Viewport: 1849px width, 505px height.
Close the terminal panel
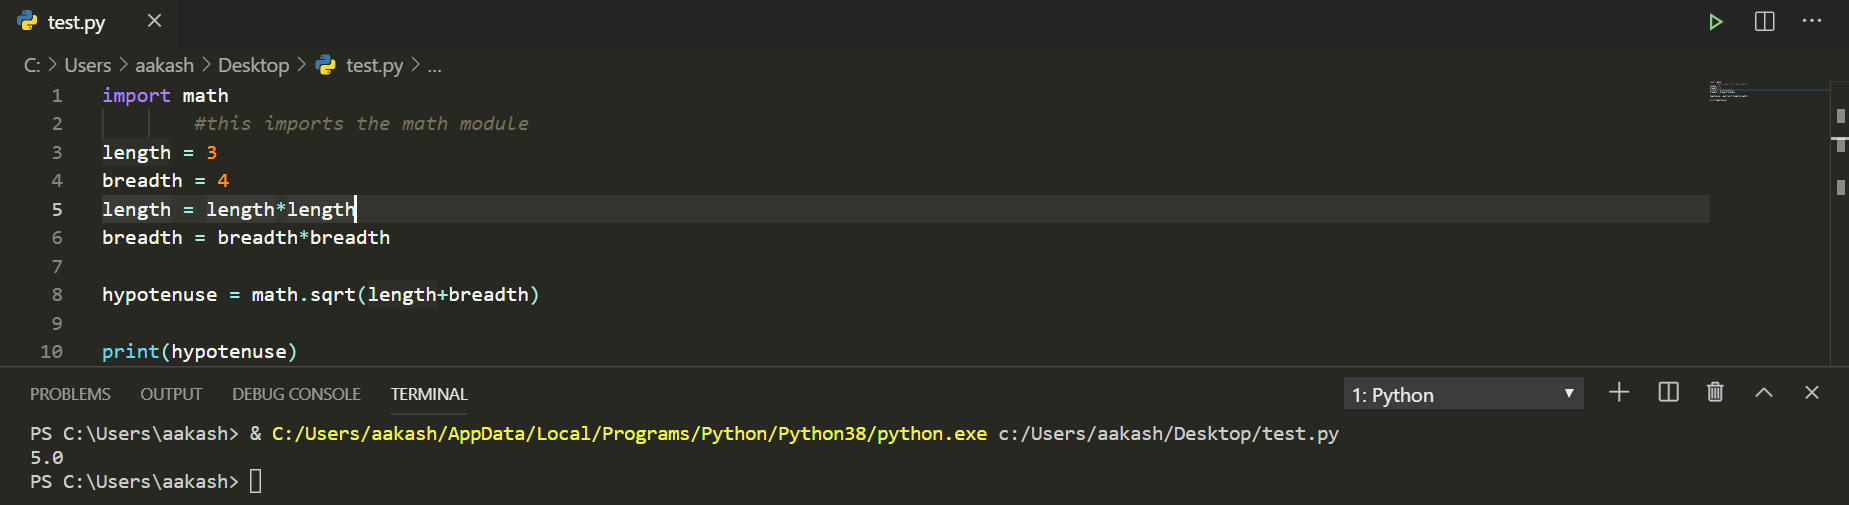(1812, 393)
